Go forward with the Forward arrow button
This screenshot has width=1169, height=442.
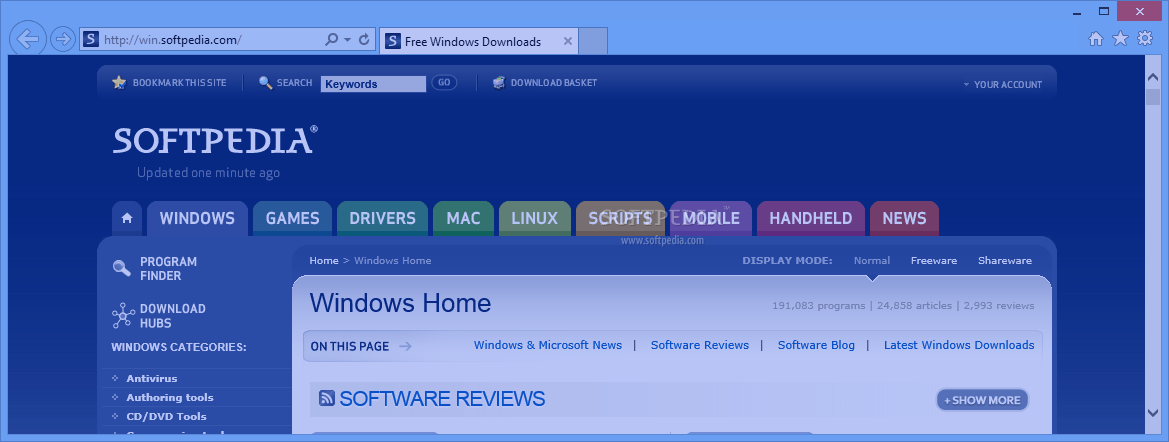tap(63, 40)
